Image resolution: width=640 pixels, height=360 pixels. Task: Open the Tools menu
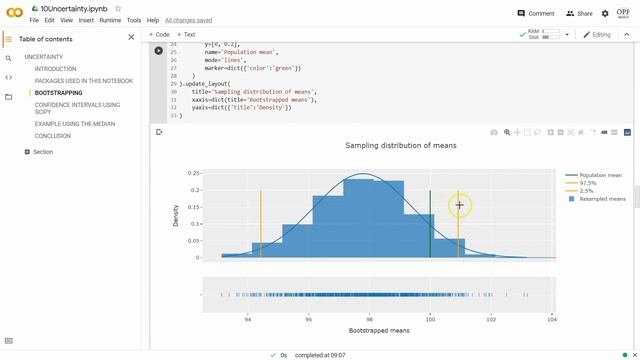coord(134,20)
